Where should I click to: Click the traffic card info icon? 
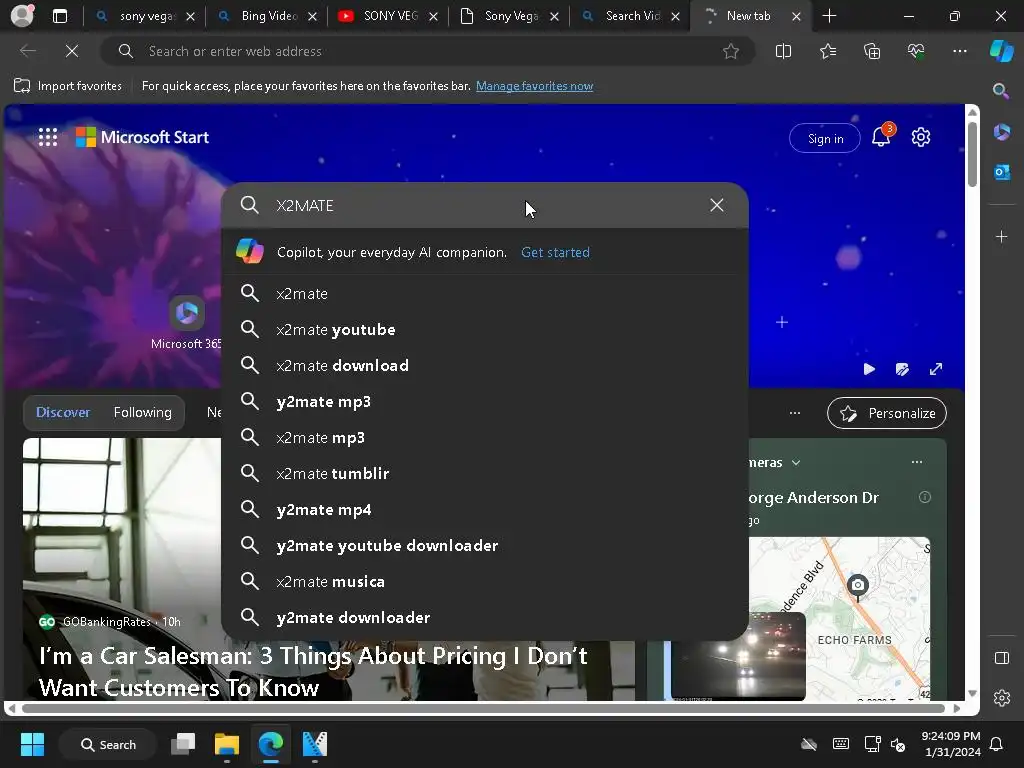pos(925,497)
